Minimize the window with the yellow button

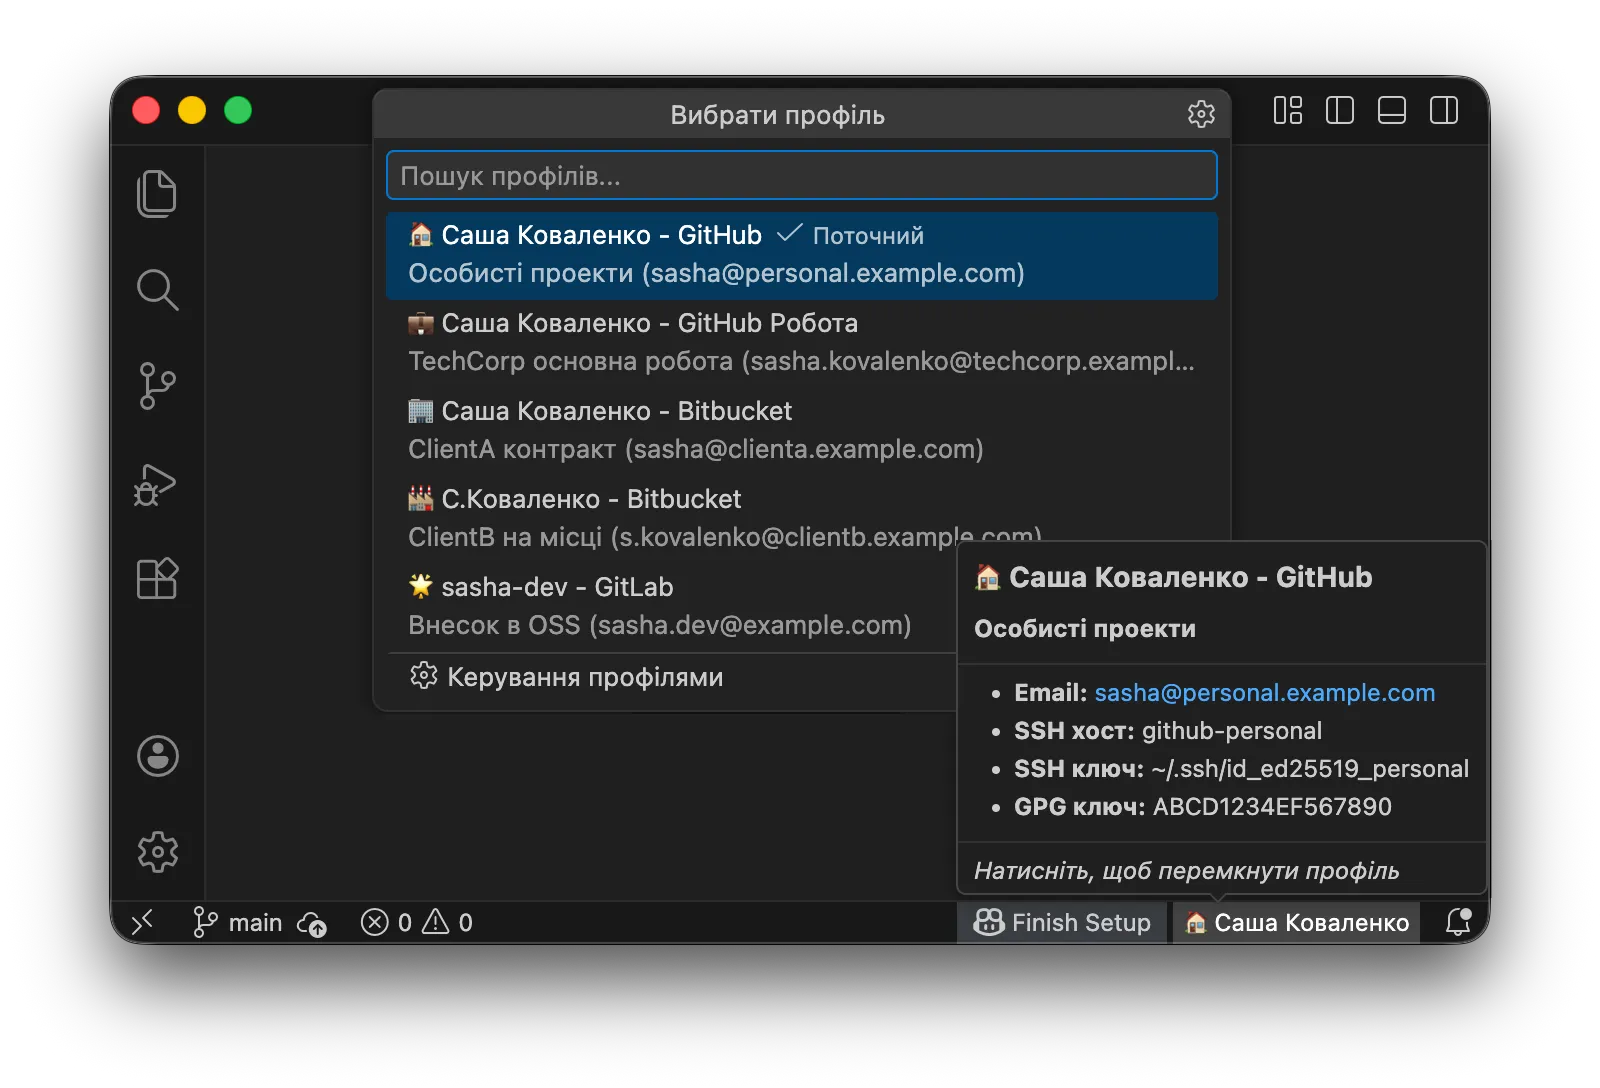pos(192,110)
